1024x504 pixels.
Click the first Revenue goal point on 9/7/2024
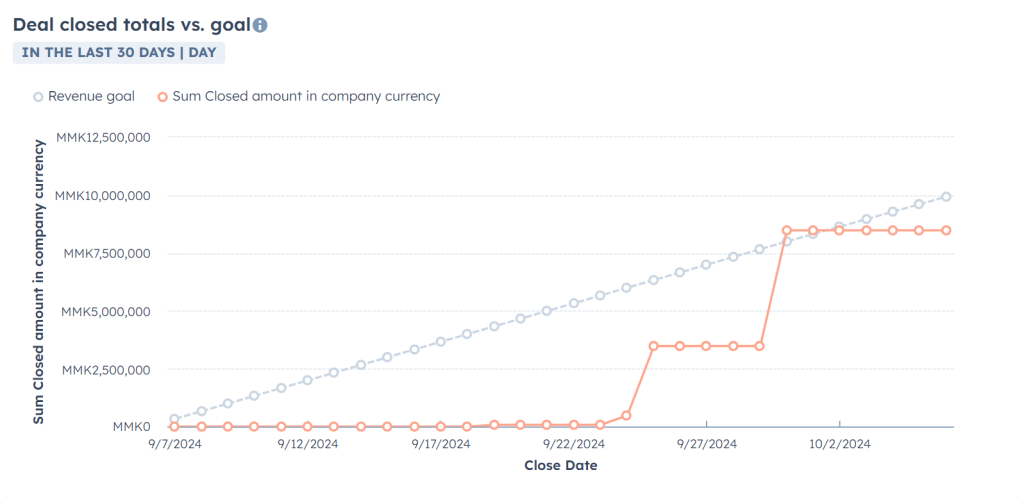(x=175, y=420)
